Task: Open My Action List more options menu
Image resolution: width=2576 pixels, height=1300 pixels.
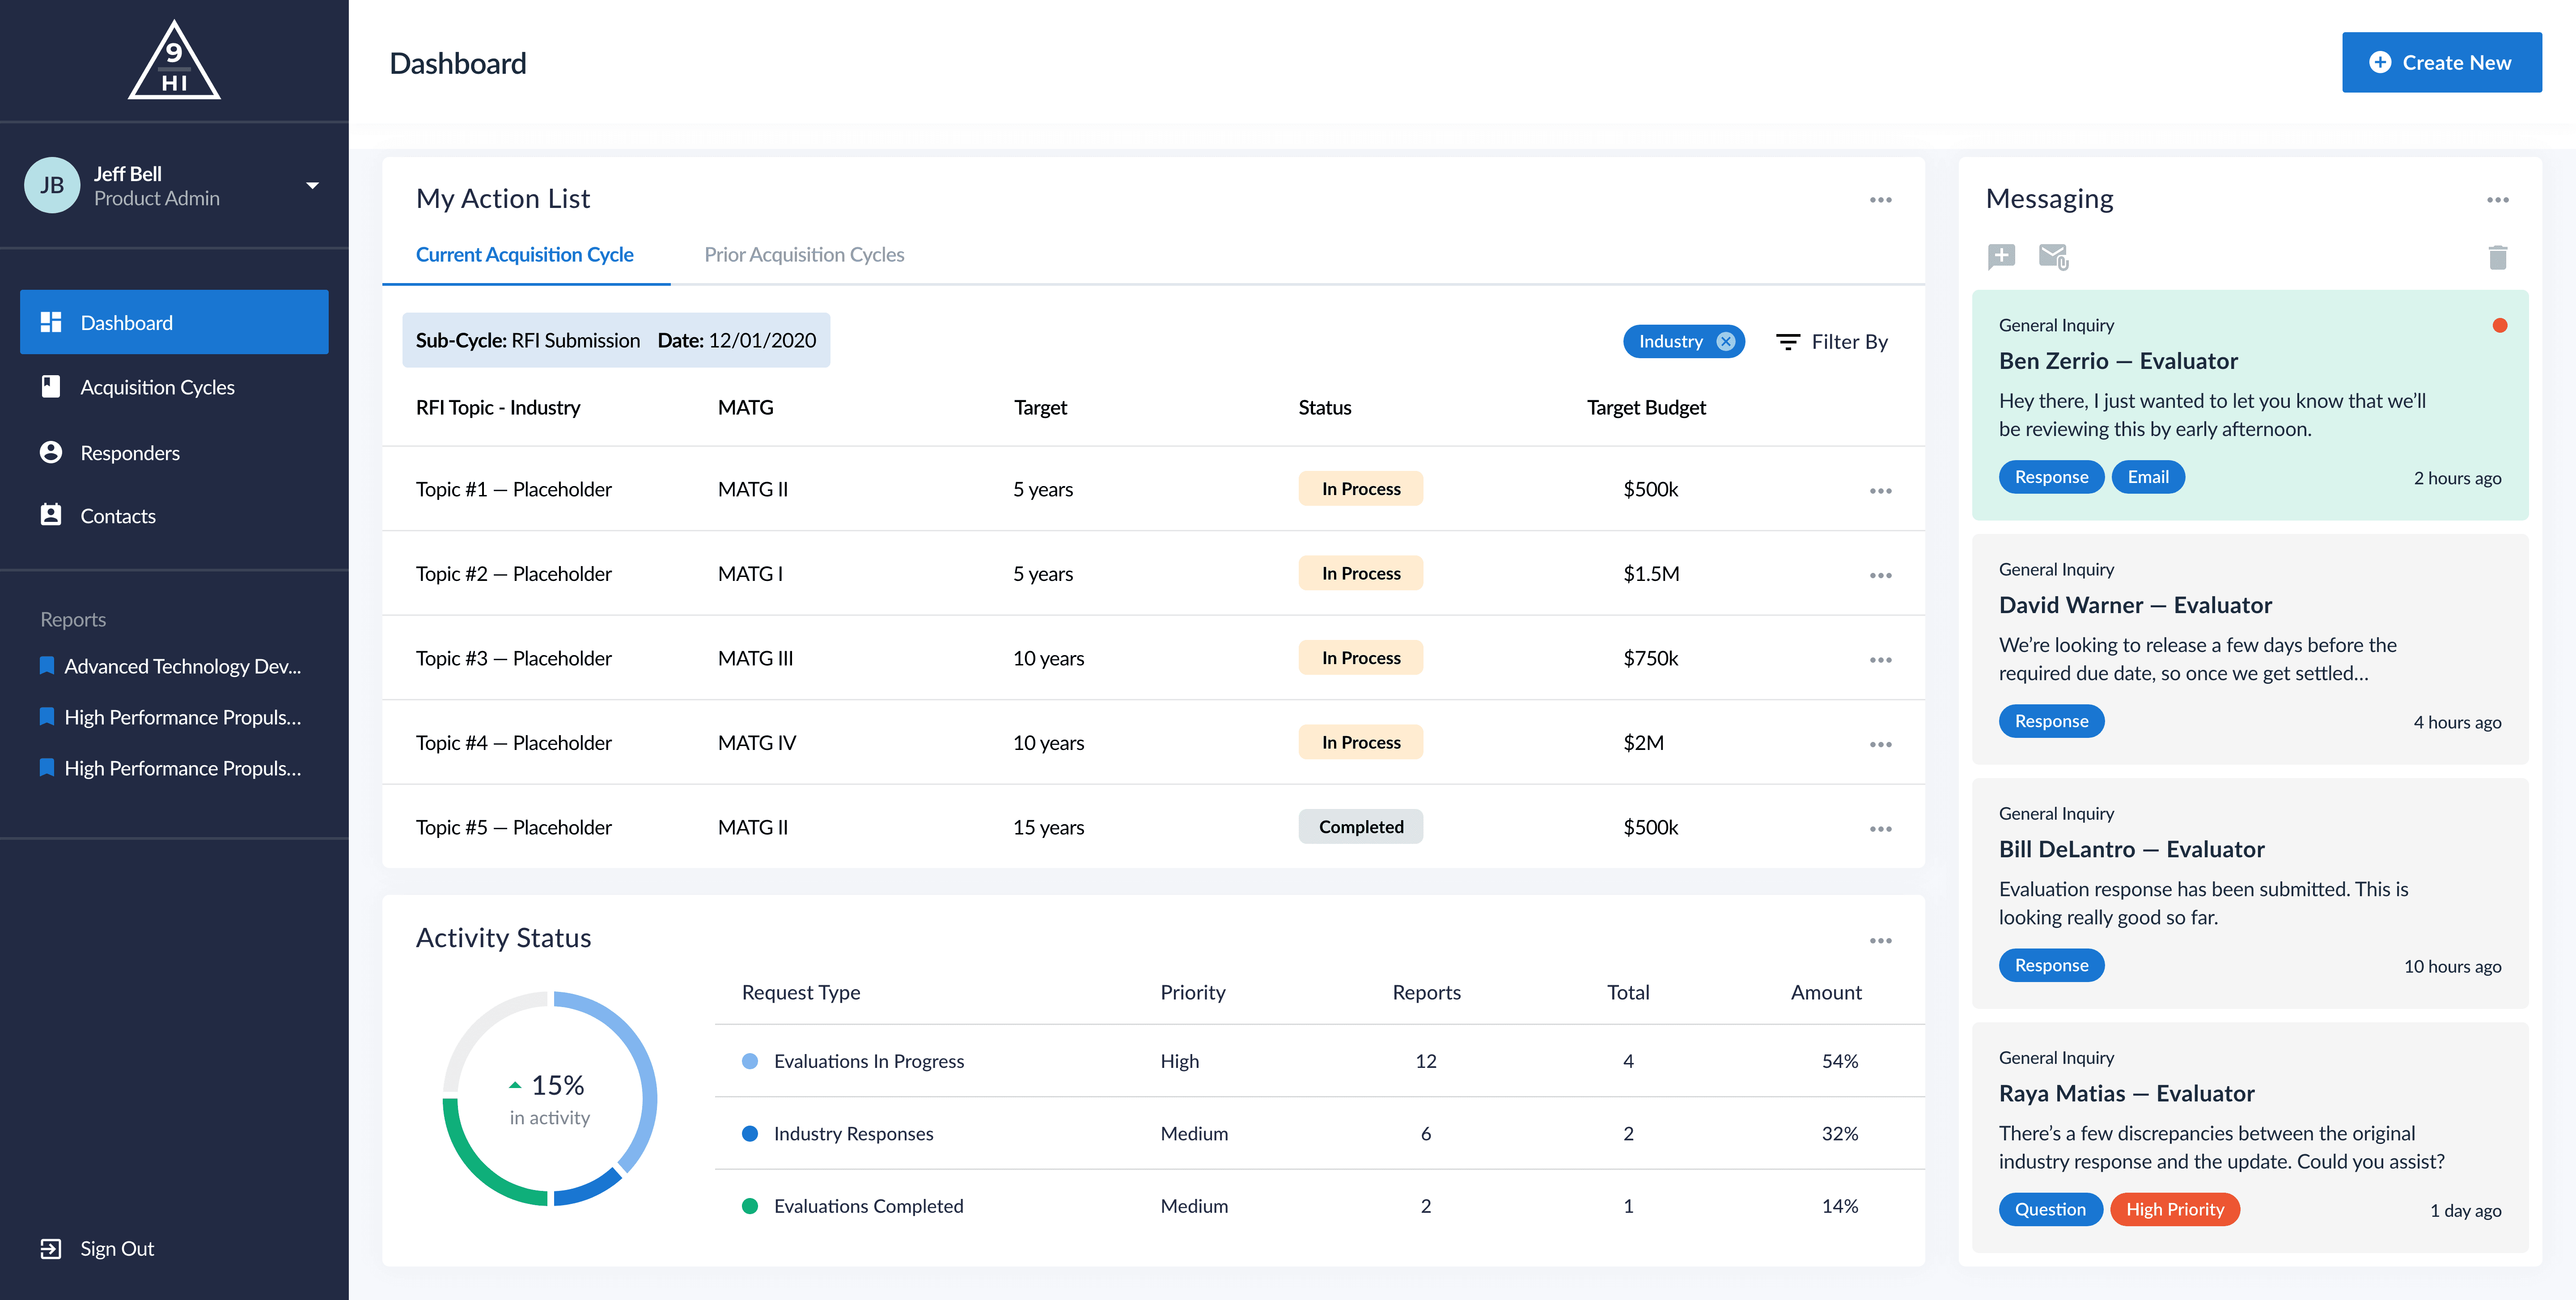Action: (x=1880, y=200)
